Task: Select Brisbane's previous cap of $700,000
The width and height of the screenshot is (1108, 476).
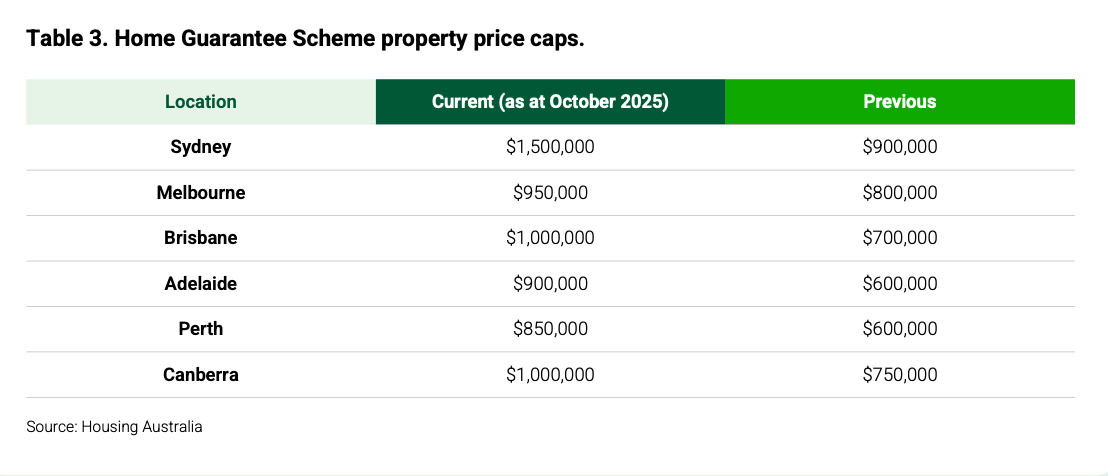Action: (x=900, y=238)
